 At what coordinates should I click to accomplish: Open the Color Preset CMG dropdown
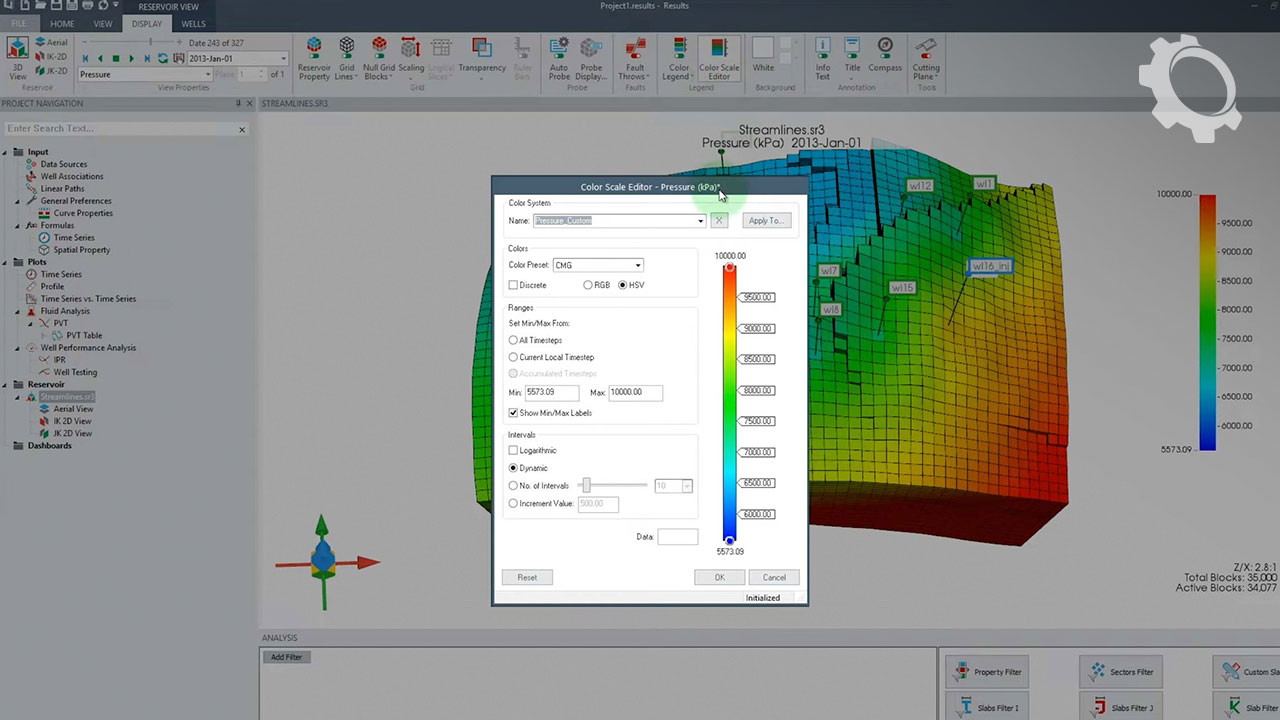click(x=638, y=265)
